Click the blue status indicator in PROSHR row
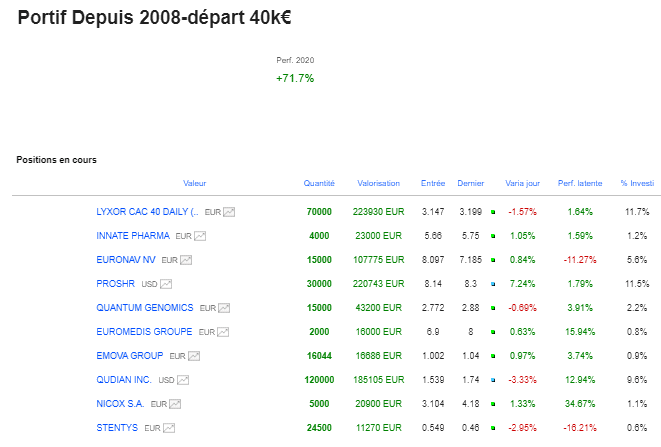The width and height of the screenshot is (661, 447). pos(493,284)
